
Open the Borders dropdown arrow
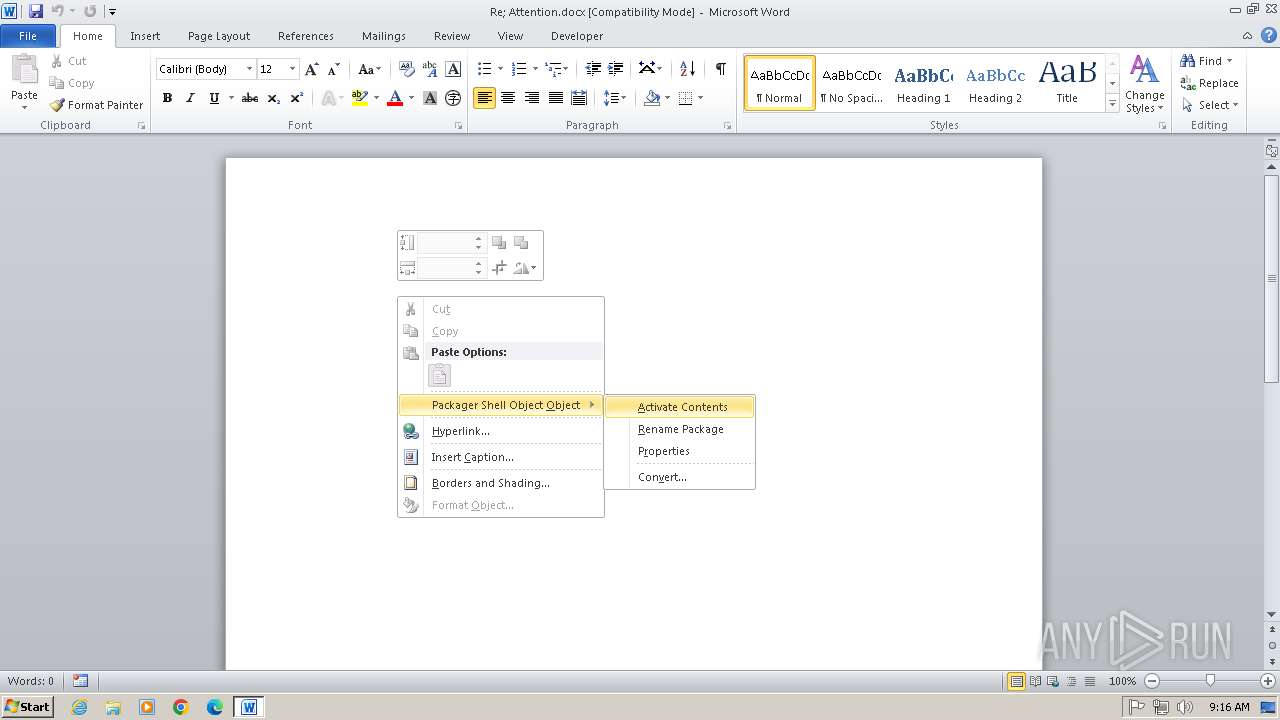[x=700, y=98]
